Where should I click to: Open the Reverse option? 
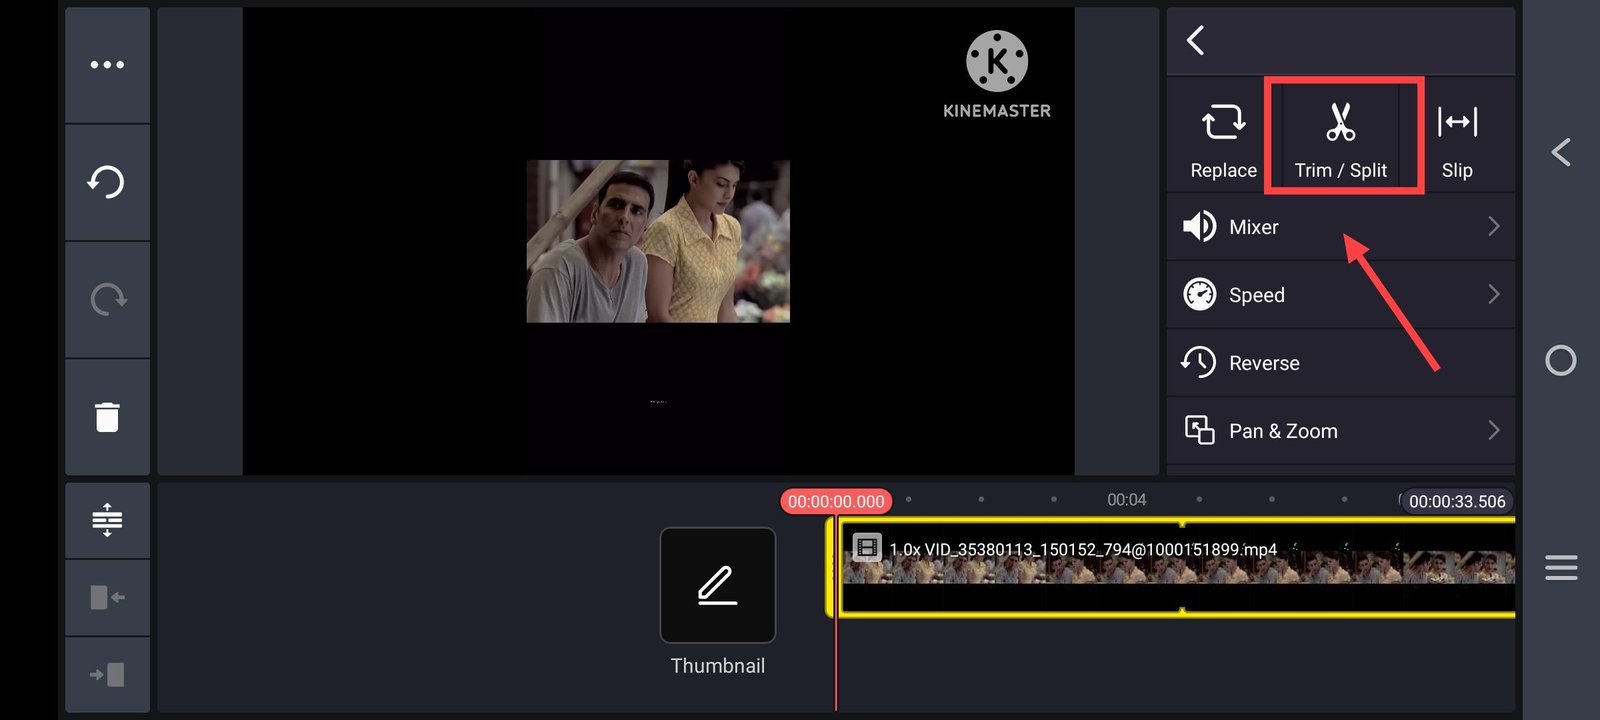[x=1264, y=363]
